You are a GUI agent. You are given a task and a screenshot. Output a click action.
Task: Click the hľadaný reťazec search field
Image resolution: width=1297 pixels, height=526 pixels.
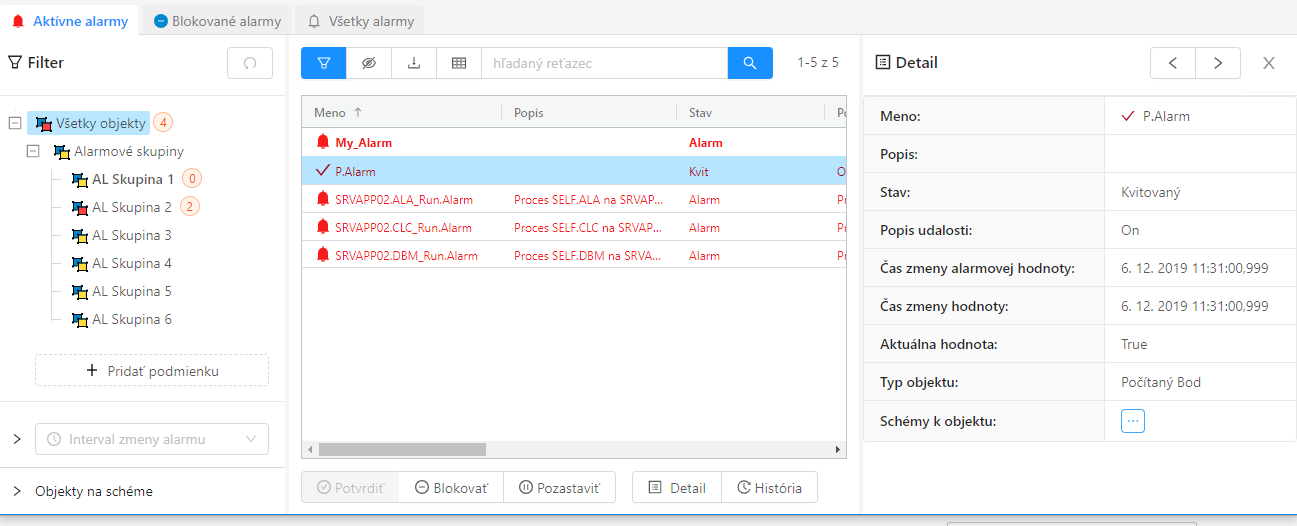(x=604, y=63)
